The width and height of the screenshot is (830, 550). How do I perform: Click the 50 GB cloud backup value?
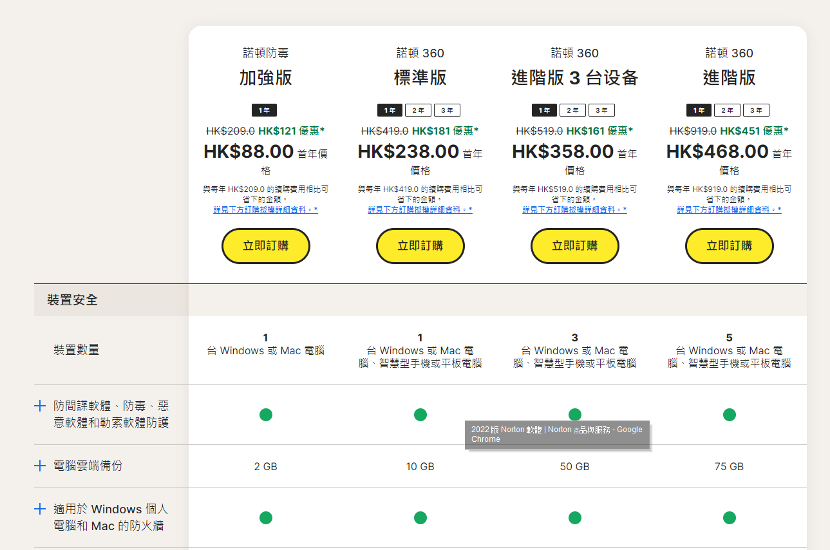[575, 466]
